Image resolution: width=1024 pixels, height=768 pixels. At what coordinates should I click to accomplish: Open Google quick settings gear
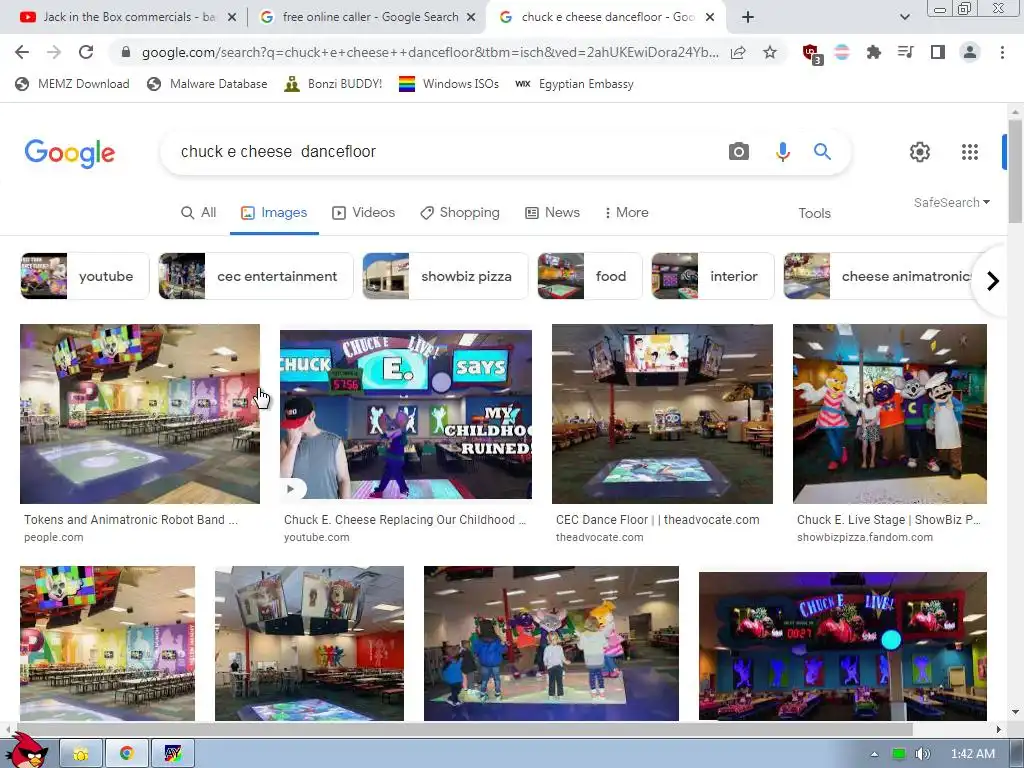[920, 152]
